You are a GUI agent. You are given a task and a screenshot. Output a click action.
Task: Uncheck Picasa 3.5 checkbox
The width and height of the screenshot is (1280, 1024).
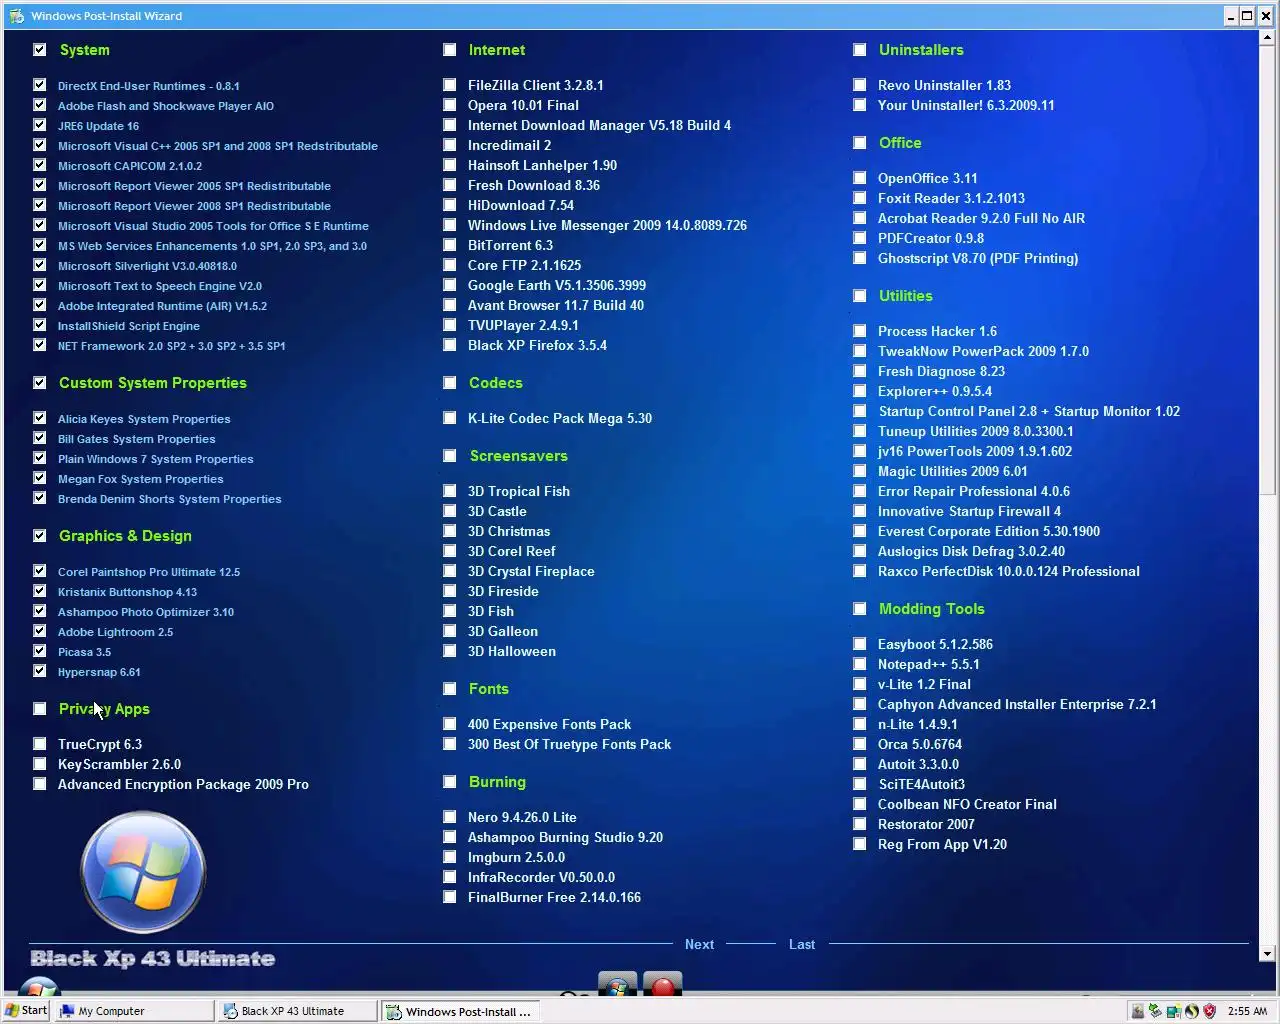39,651
